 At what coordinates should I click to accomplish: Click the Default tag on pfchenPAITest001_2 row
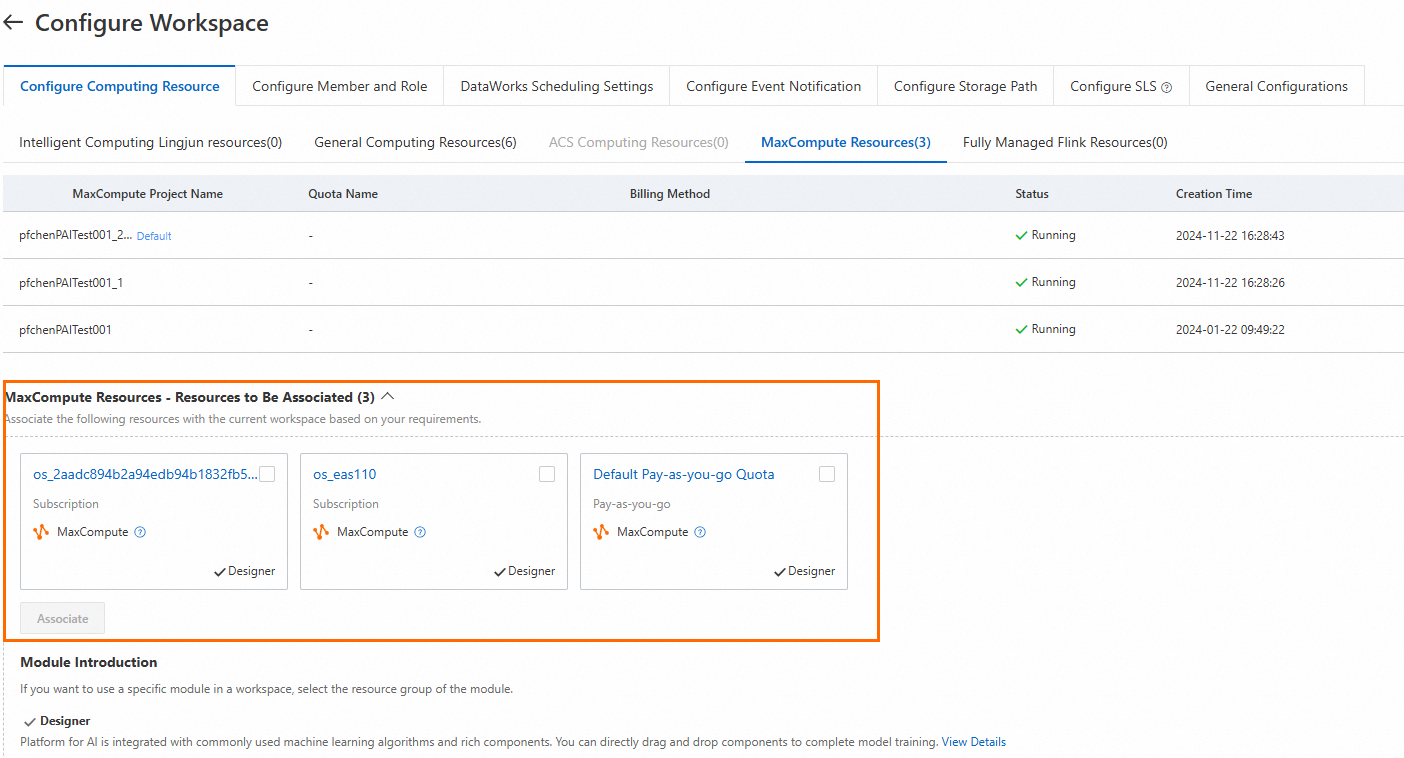click(154, 236)
